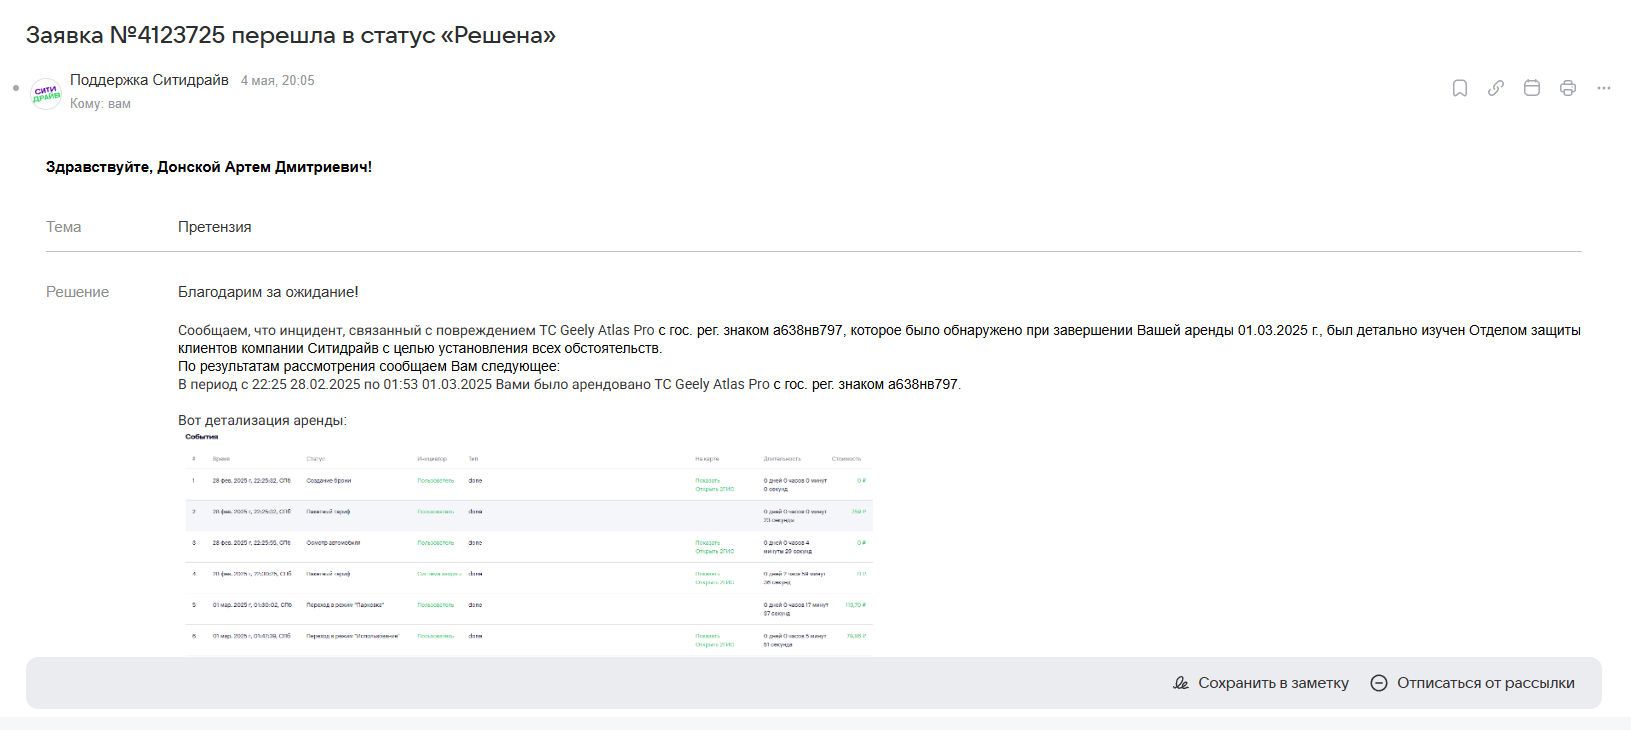Click the 'Решение' field label
The height and width of the screenshot is (730, 1631).
point(78,292)
